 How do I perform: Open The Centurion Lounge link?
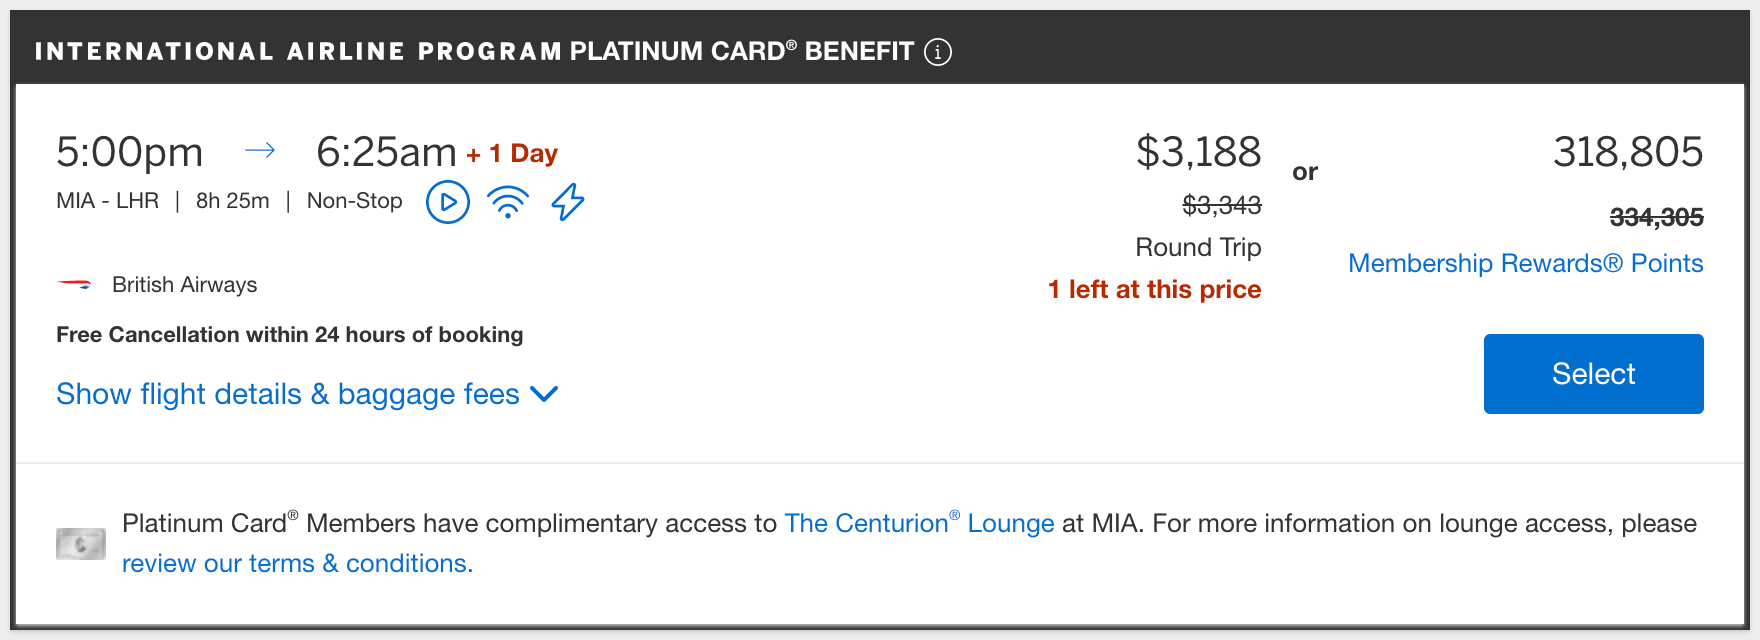pos(919,523)
